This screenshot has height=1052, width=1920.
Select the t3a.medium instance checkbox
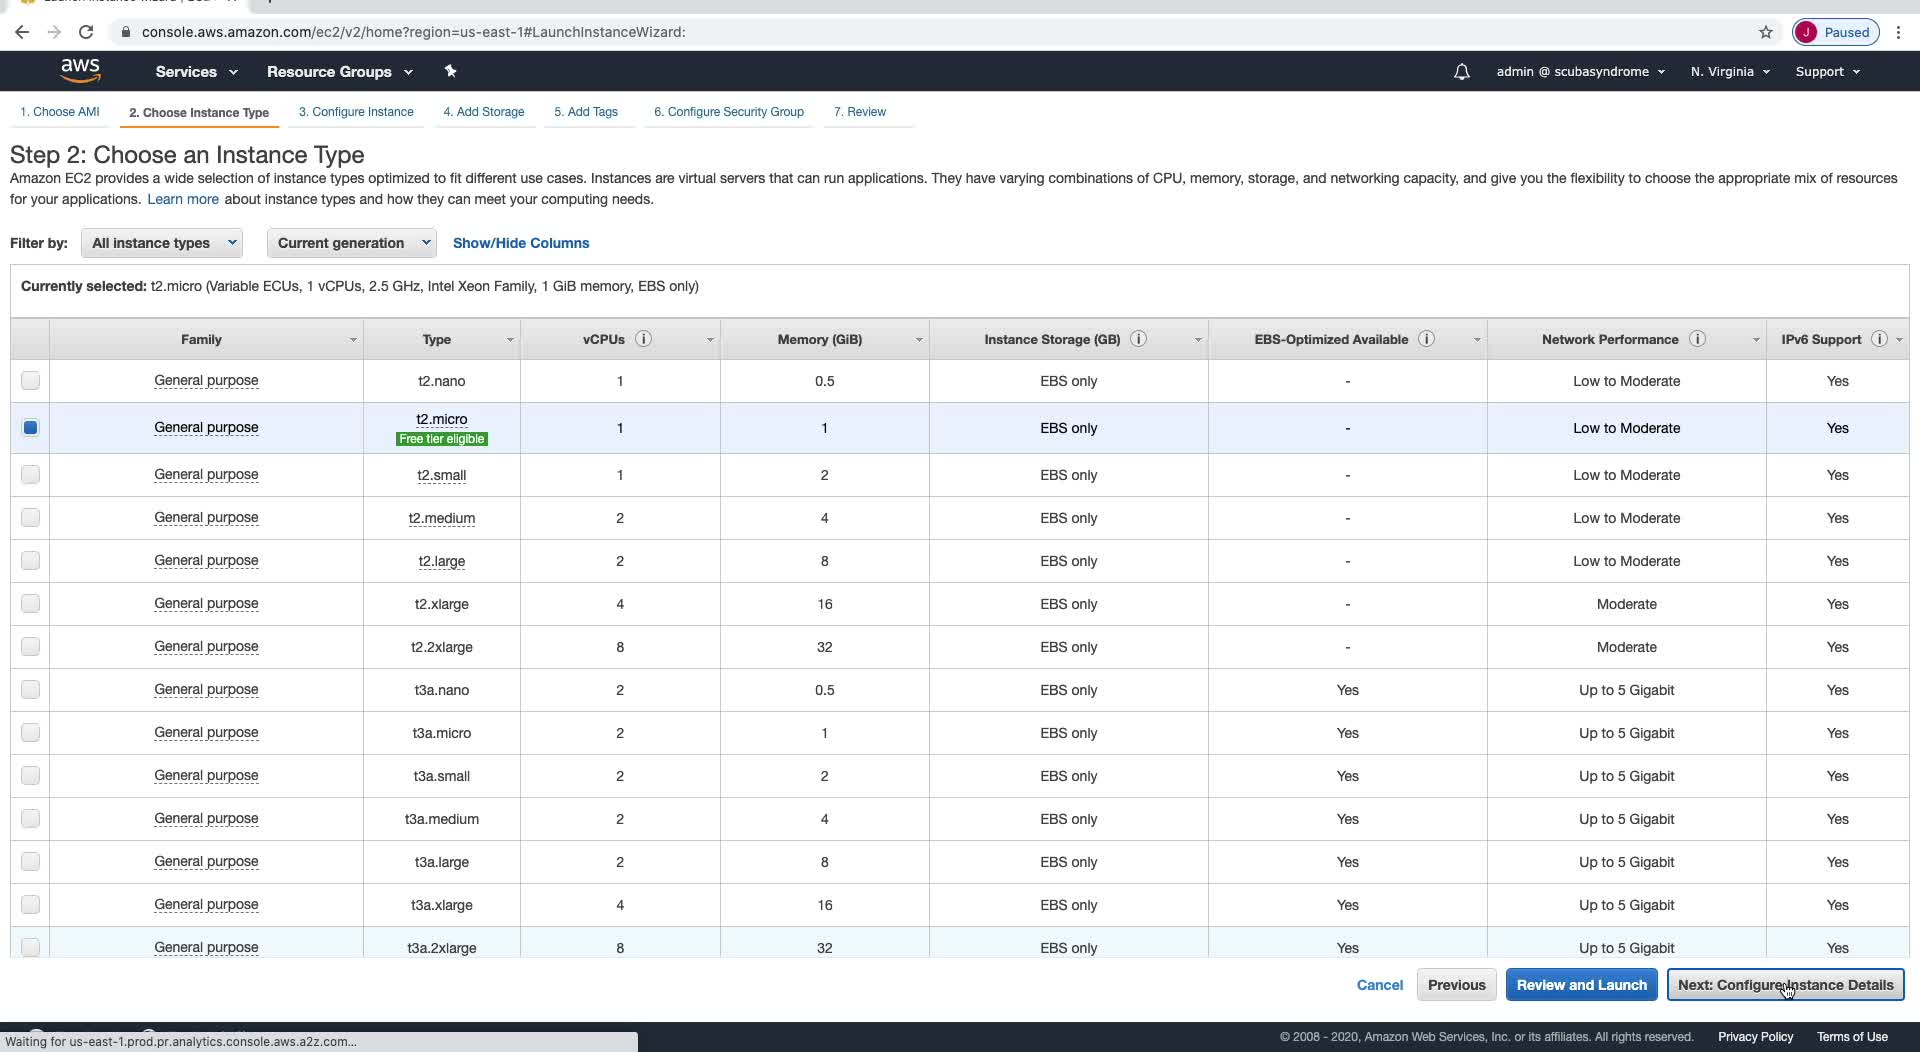[x=30, y=819]
